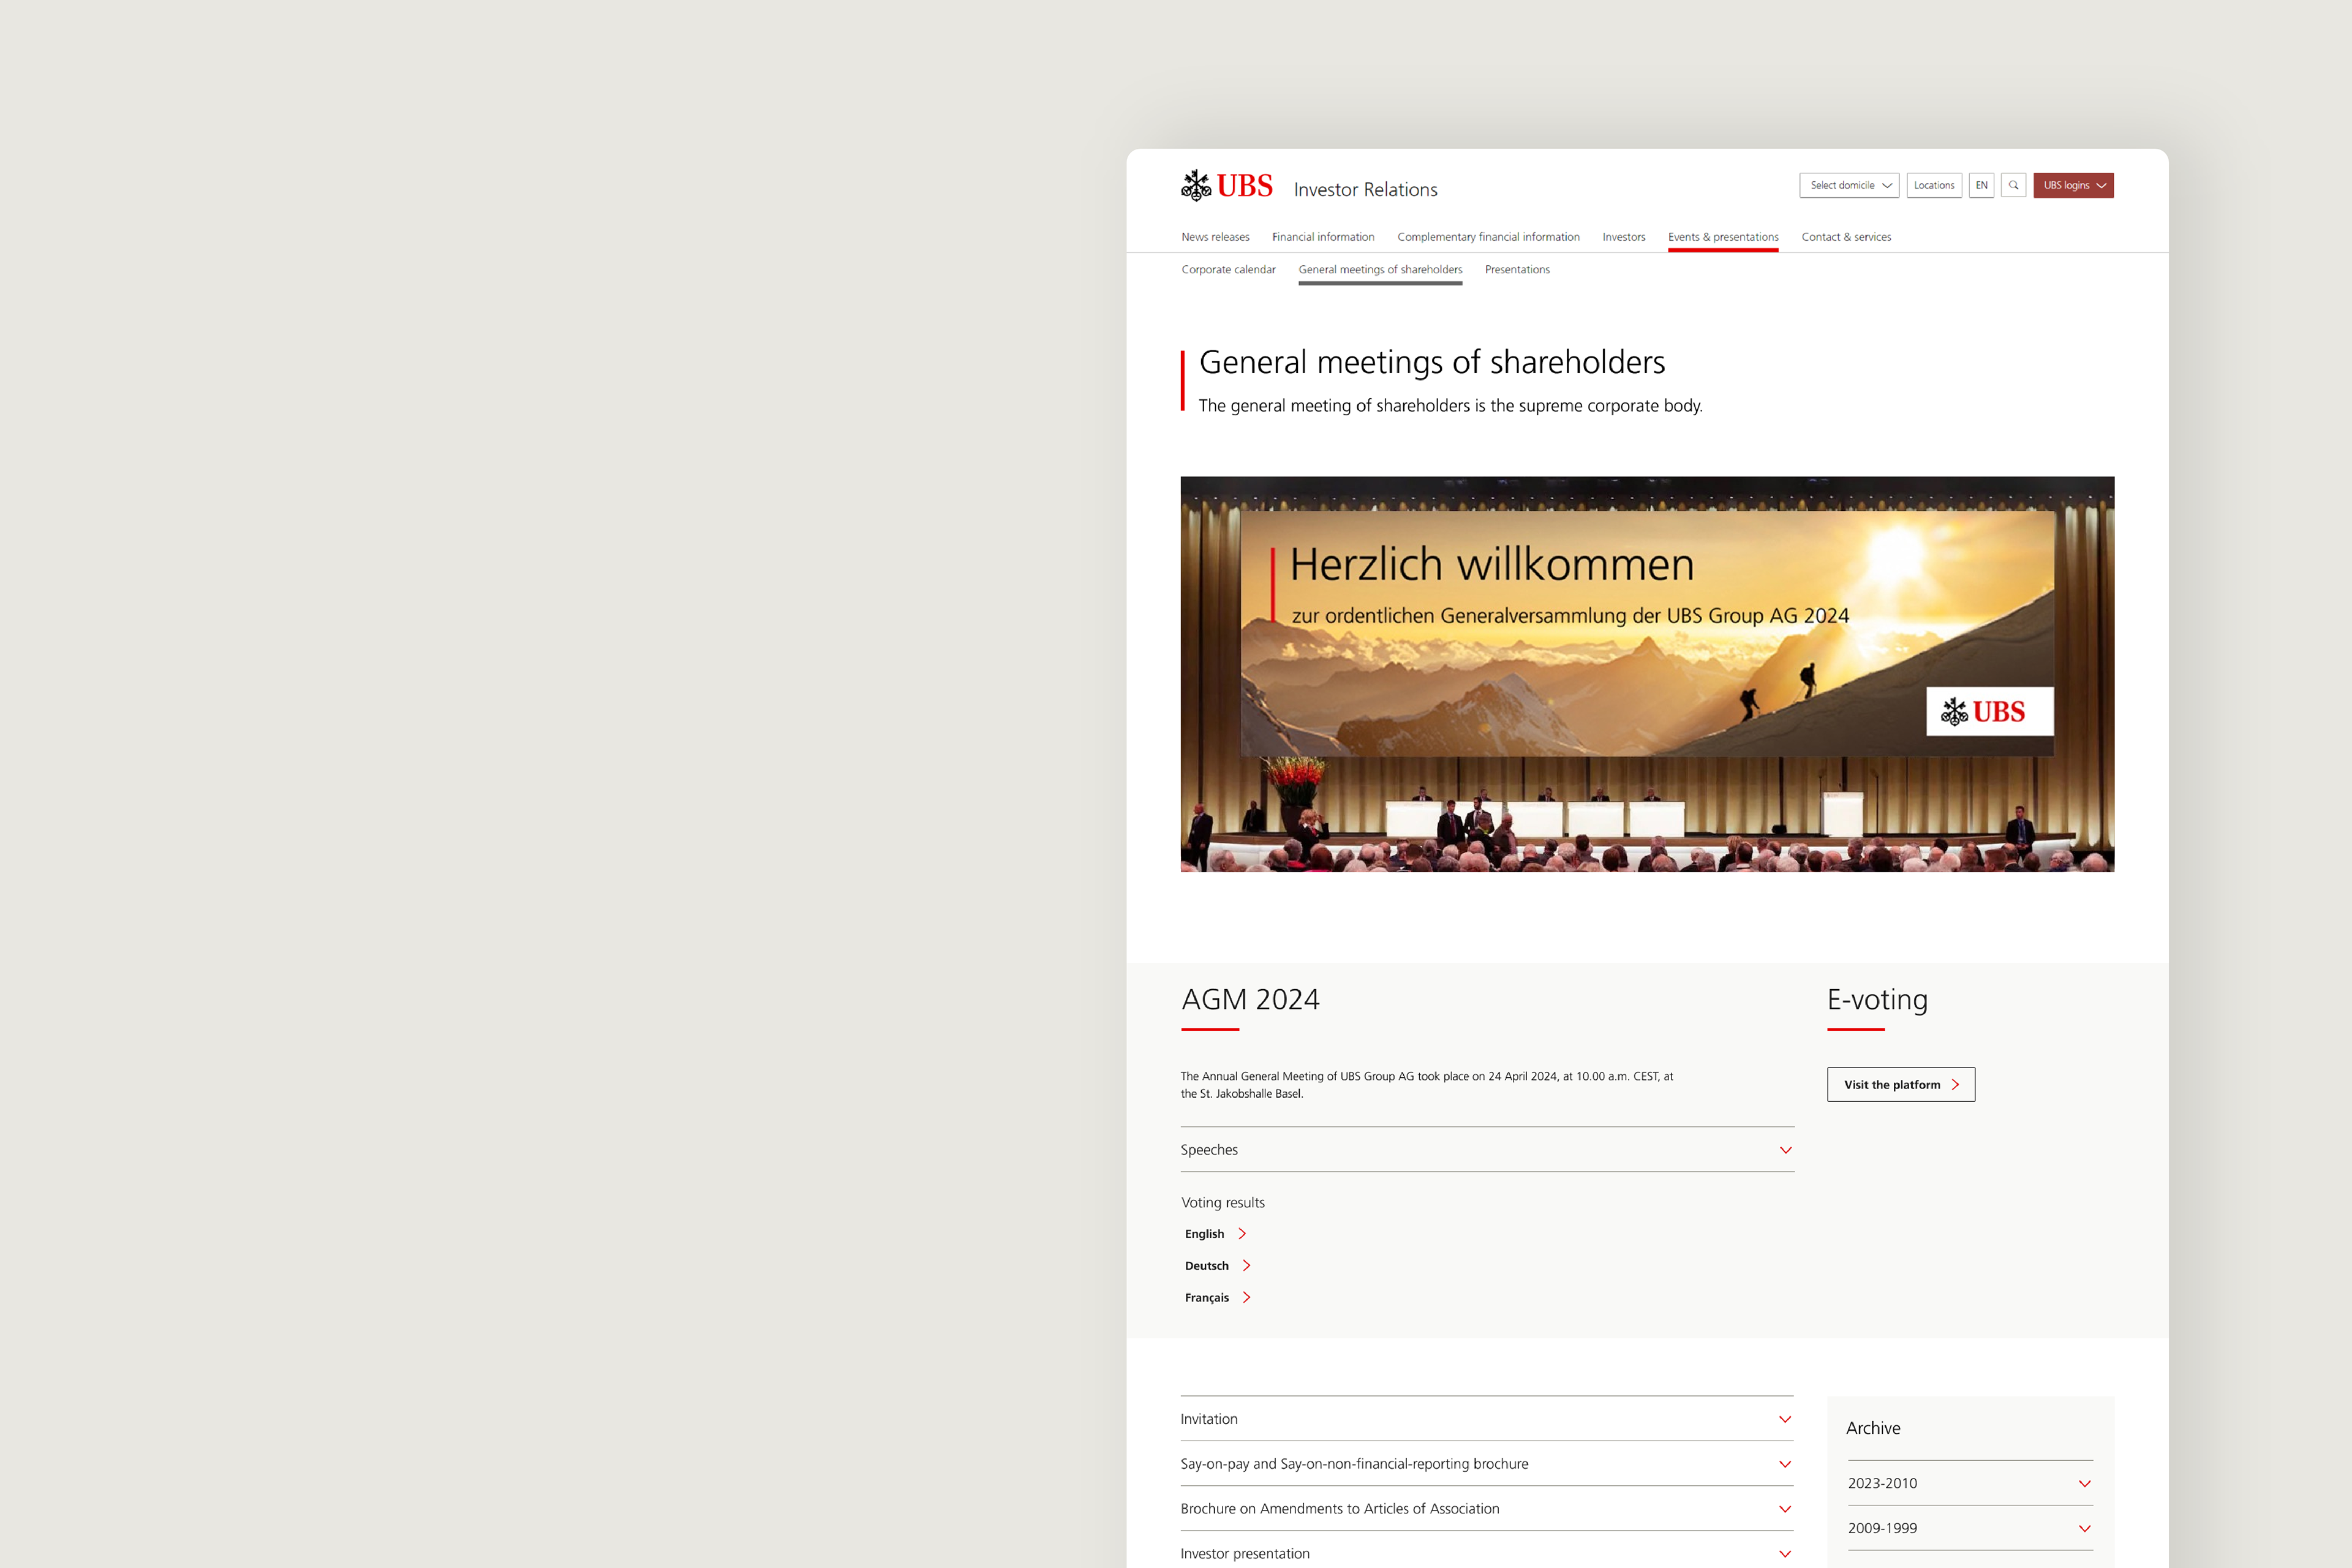The width and height of the screenshot is (2352, 1568).
Task: Expand Say-on-pay brochure chevron
Action: (1785, 1464)
